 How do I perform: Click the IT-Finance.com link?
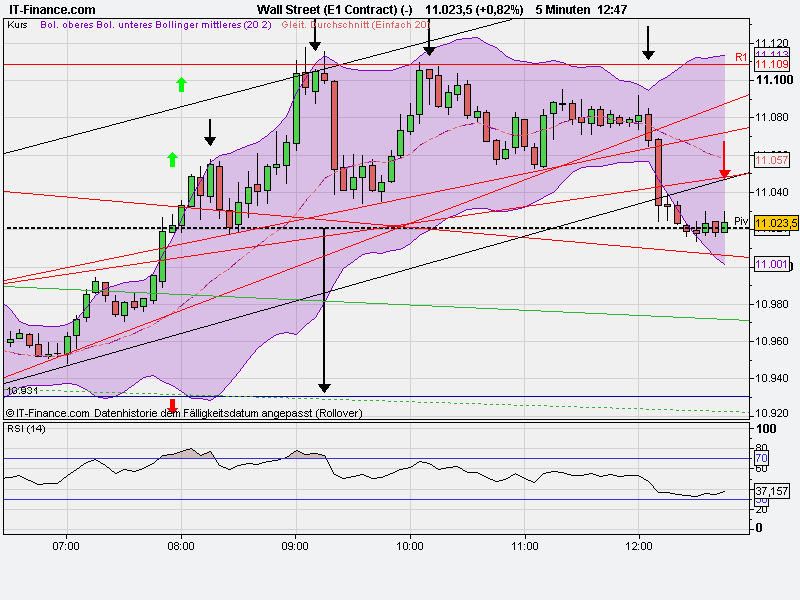click(50, 8)
